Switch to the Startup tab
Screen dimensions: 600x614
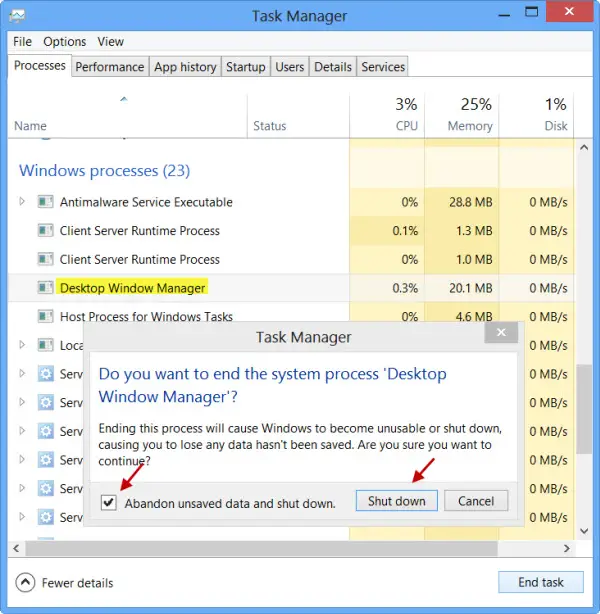click(246, 67)
